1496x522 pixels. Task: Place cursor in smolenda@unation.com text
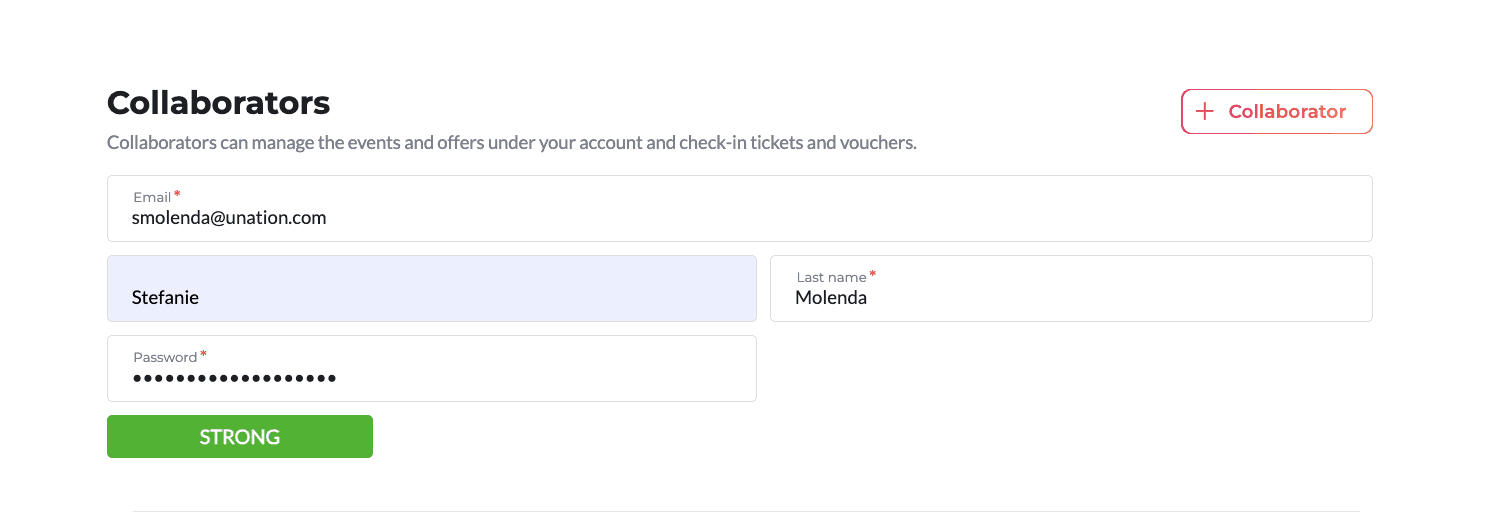[x=229, y=217]
